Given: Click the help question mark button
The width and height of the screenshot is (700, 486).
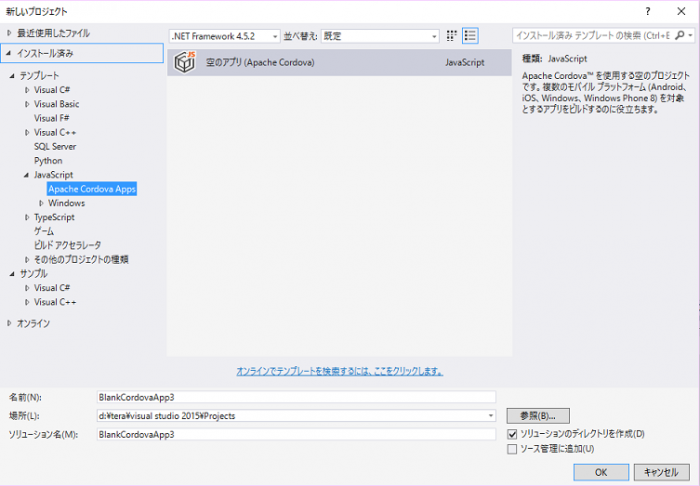Looking at the screenshot, I should 646,10.
